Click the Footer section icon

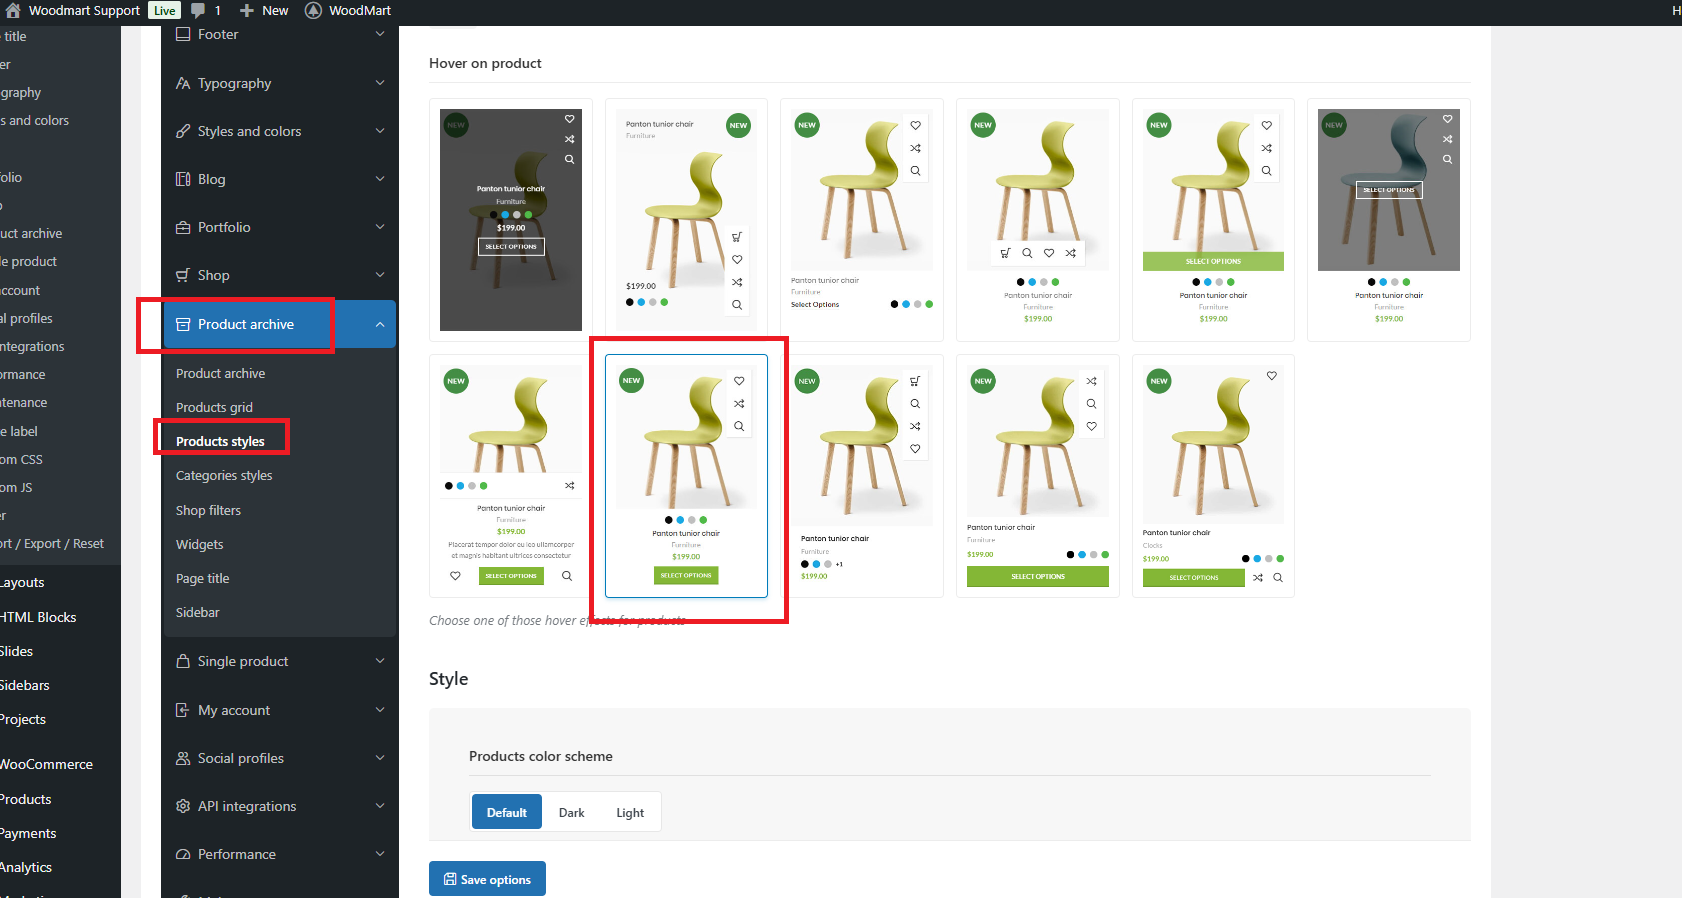coord(183,34)
